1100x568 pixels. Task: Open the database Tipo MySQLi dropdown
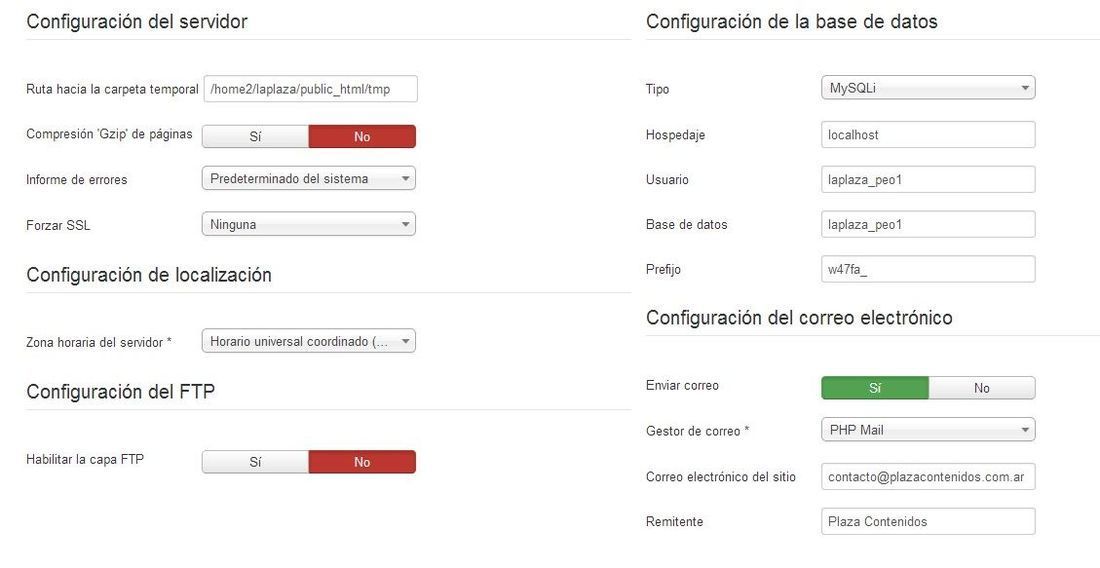tap(928, 88)
